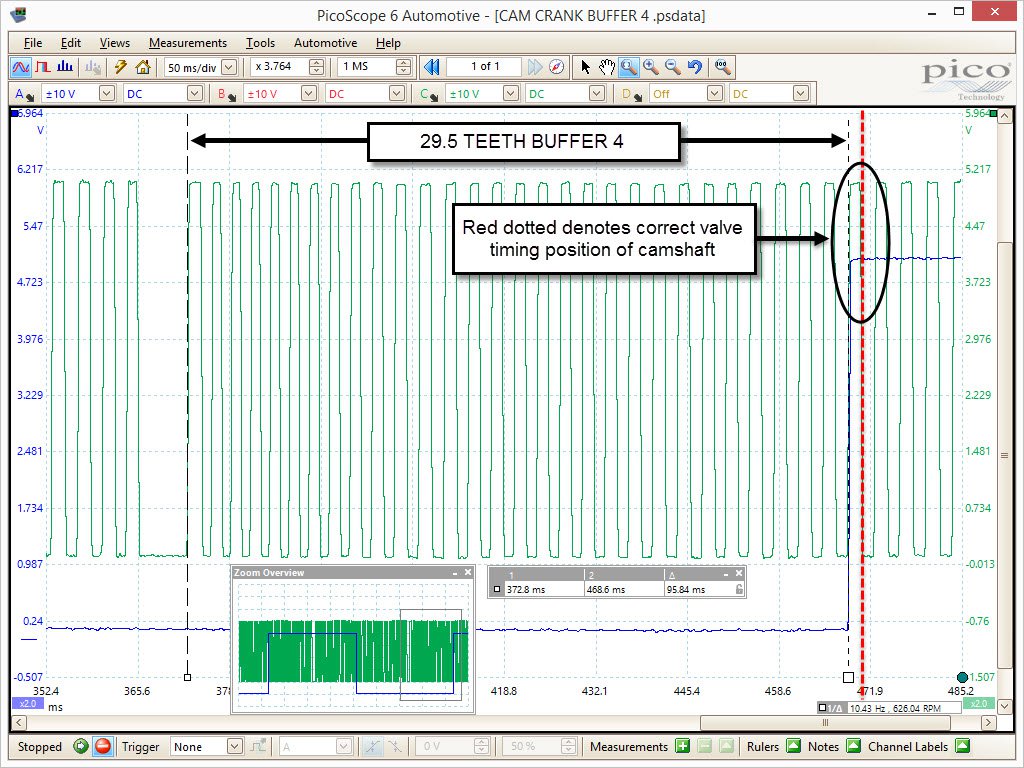Select the hand pan tool

click(x=606, y=68)
